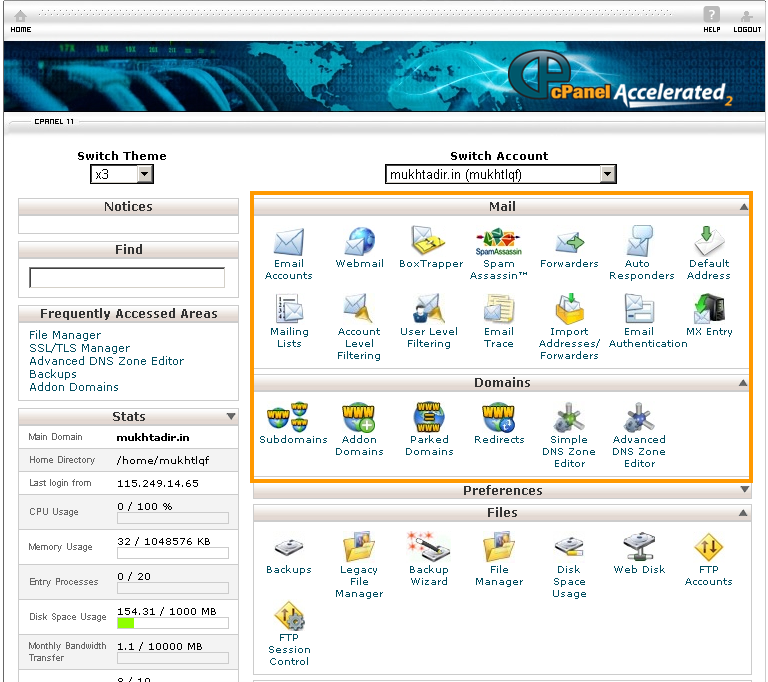Open the SSL/TLS Manager link
This screenshot has height=682, width=768.
pos(79,348)
